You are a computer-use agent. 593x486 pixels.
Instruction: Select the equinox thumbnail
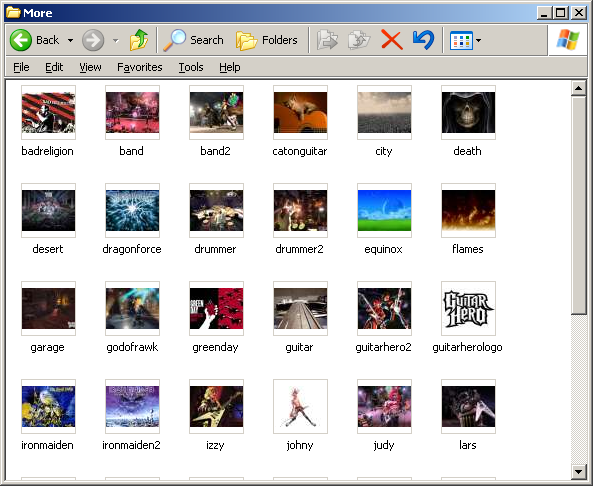click(x=384, y=210)
